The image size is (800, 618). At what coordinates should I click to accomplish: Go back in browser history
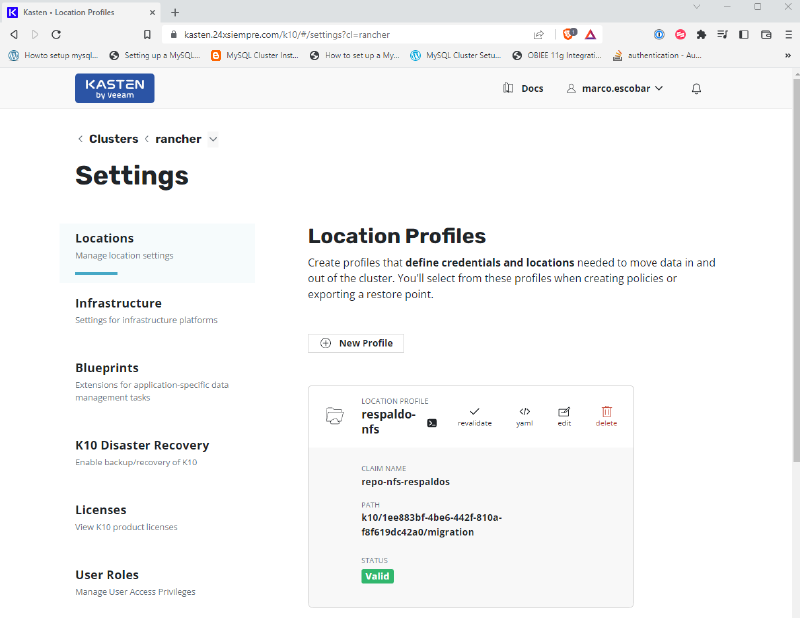tap(14, 34)
